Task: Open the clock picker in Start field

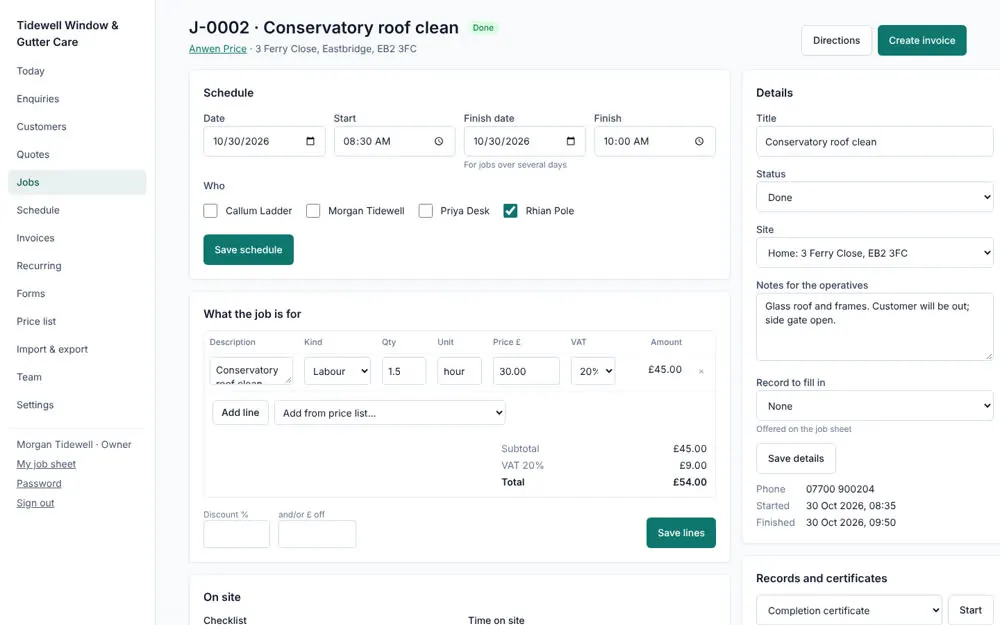Action: (439, 141)
